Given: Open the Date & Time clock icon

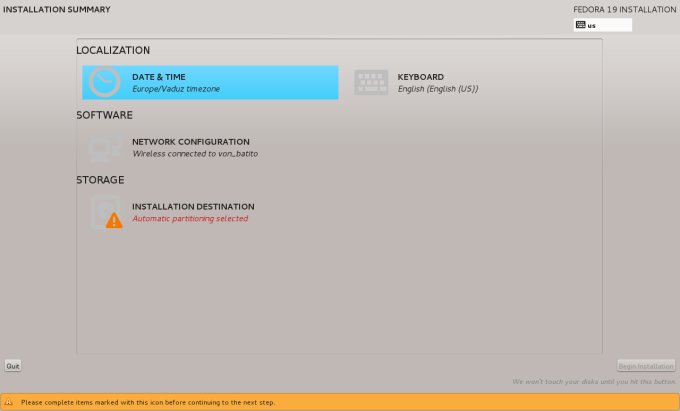Looking at the screenshot, I should point(105,82).
